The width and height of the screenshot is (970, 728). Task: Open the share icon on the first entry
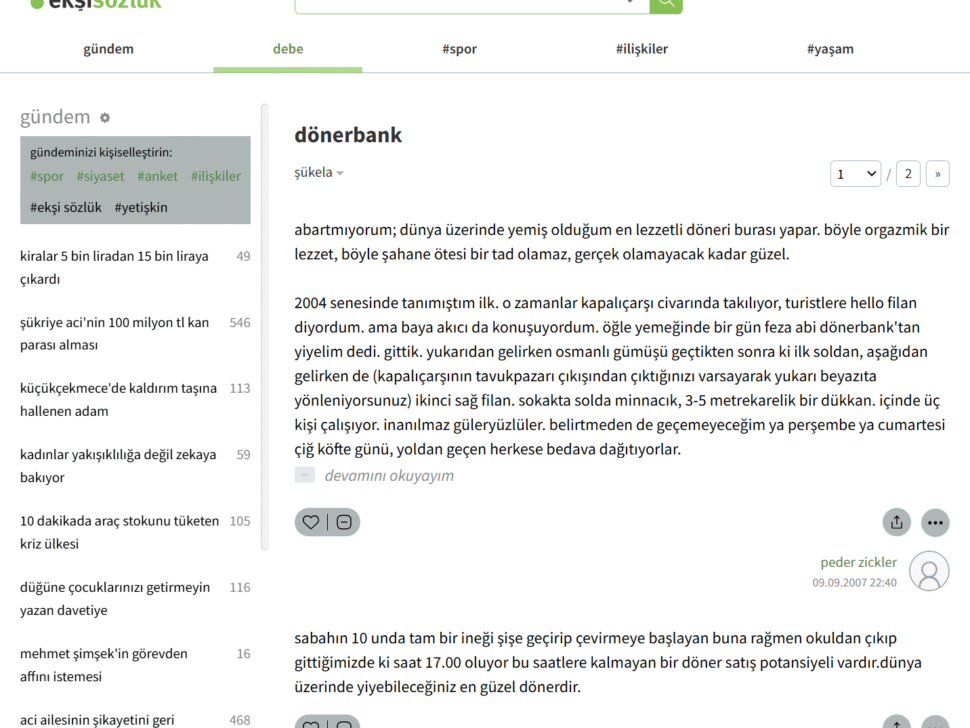896,522
